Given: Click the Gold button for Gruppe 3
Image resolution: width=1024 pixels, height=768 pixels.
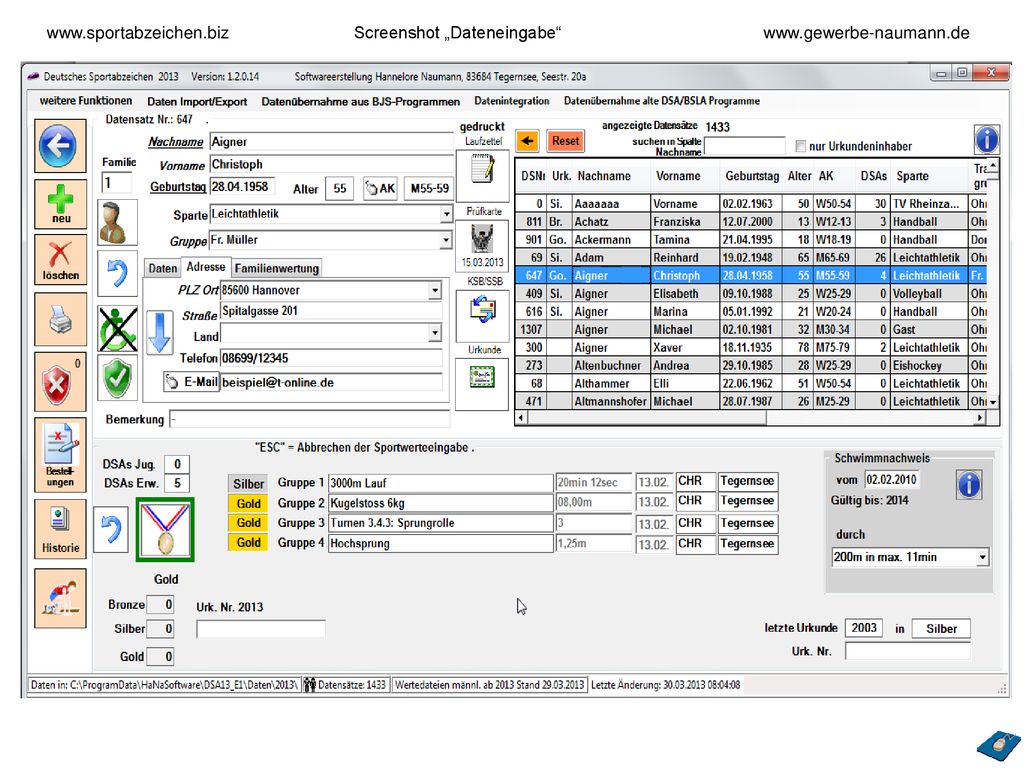Looking at the screenshot, I should point(248,522).
